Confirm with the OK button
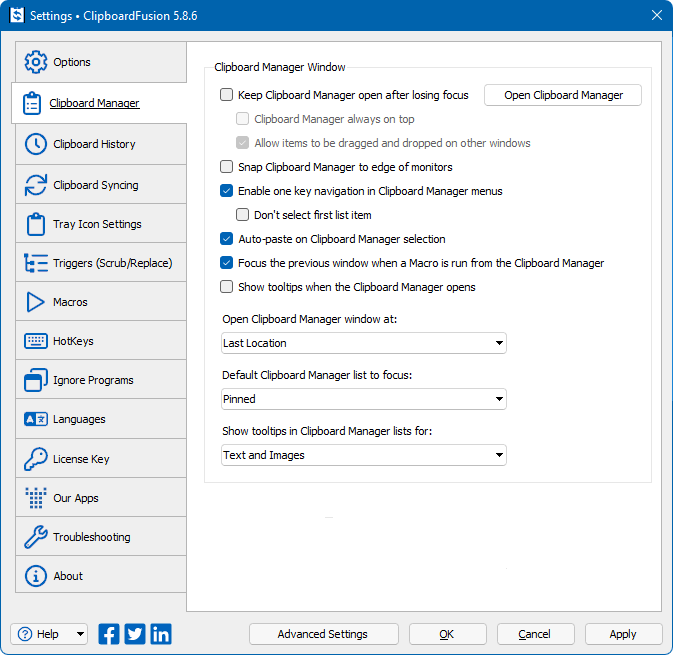Viewport: 673px width, 655px height. (x=447, y=634)
